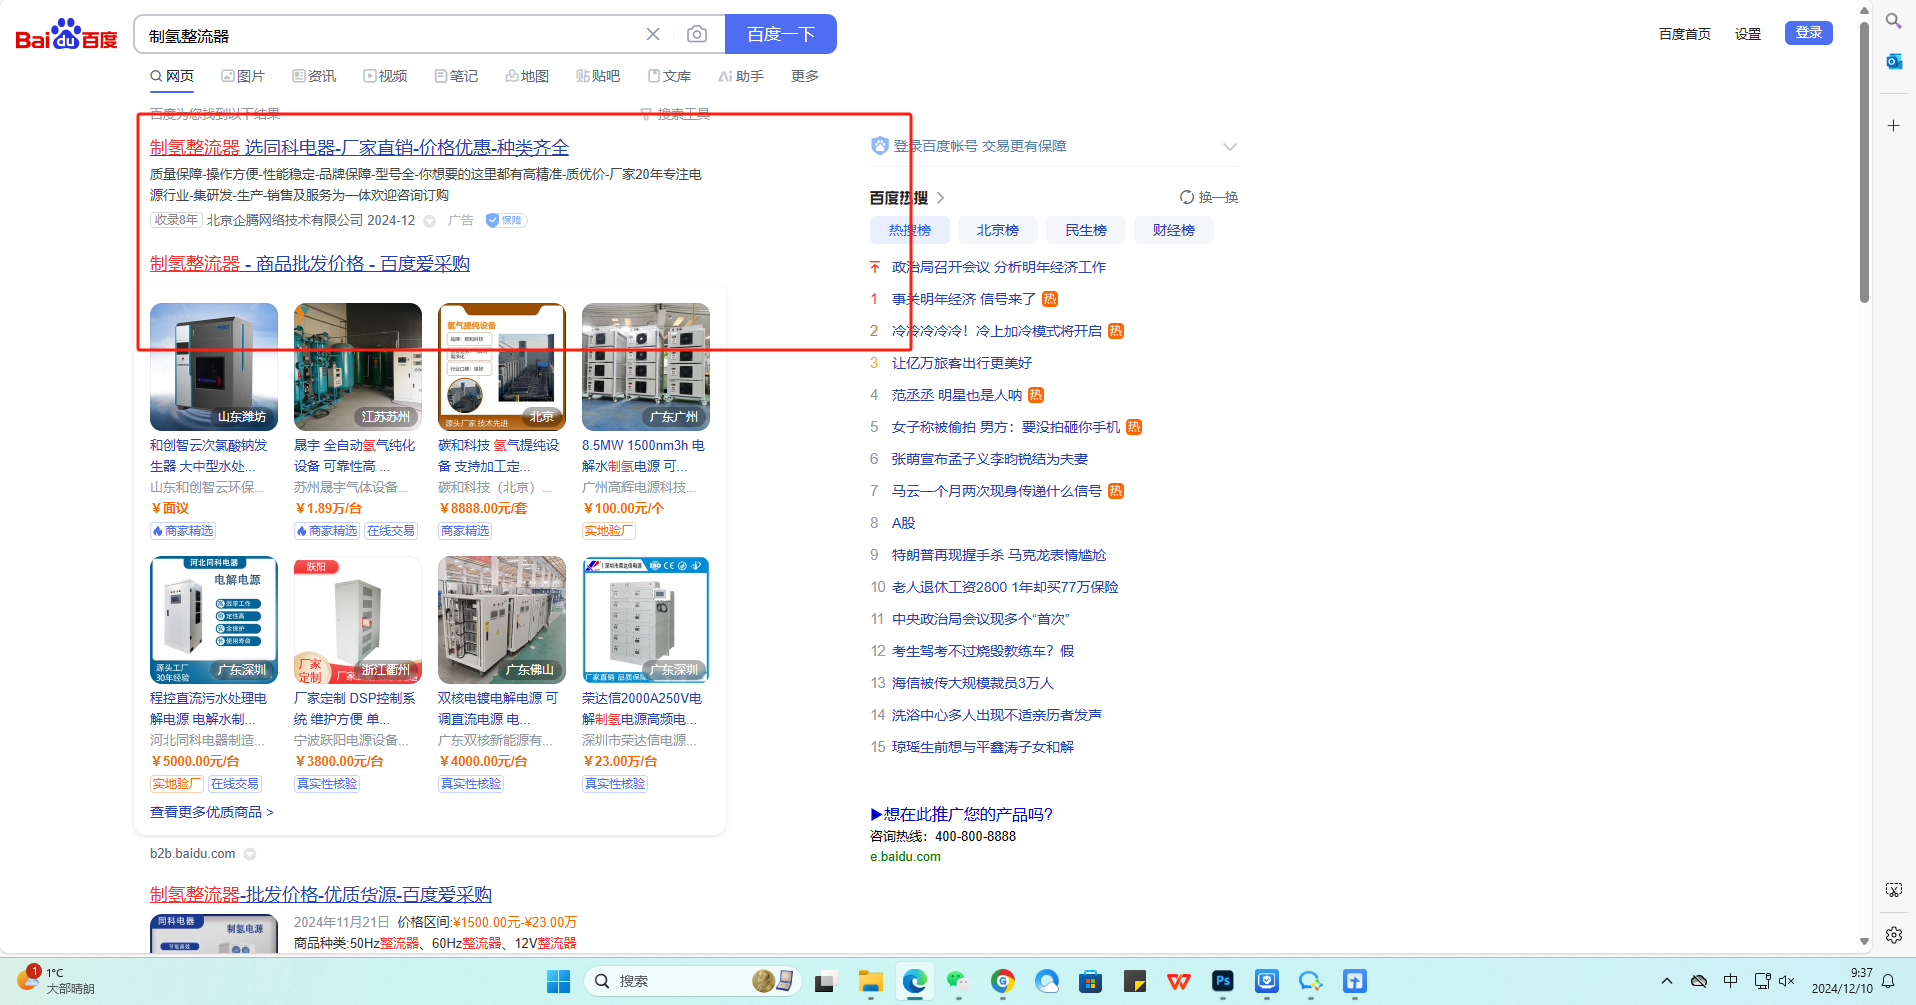1916x1005 pixels.
Task: Click the network display icon in the tray
Action: point(1762,981)
